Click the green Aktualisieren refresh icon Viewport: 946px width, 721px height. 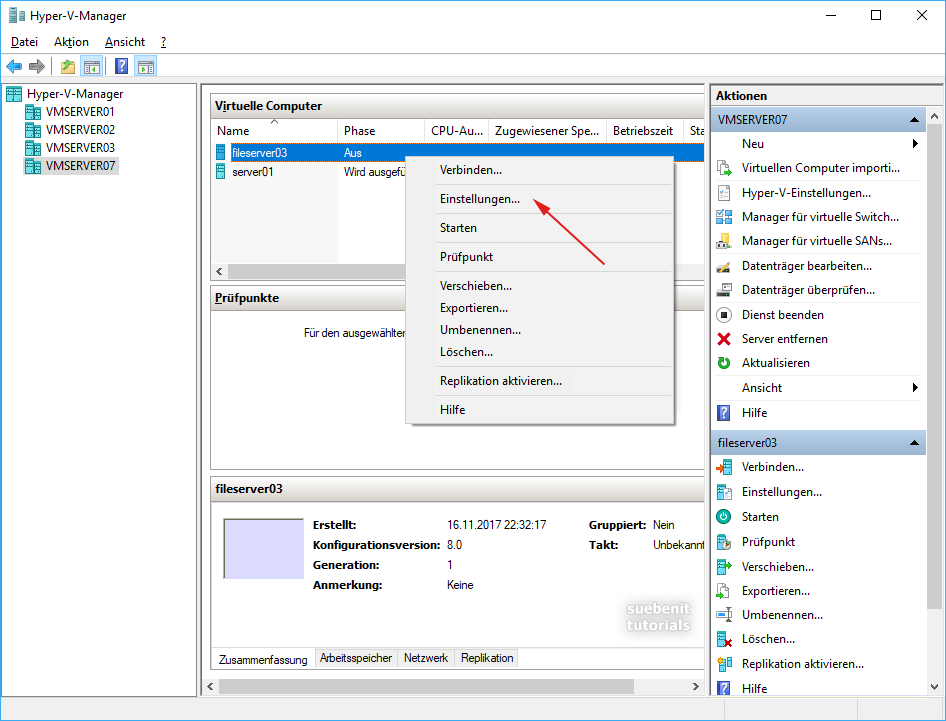coord(724,363)
